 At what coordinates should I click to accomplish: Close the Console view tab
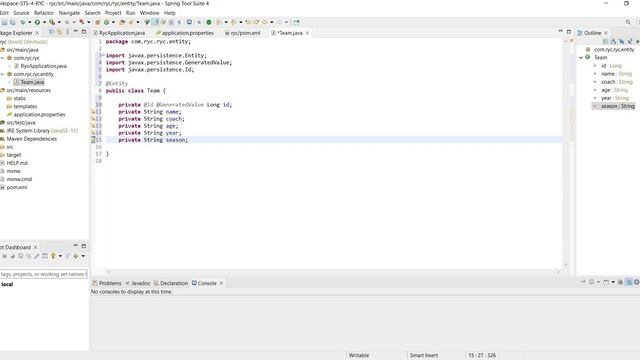[x=221, y=283]
